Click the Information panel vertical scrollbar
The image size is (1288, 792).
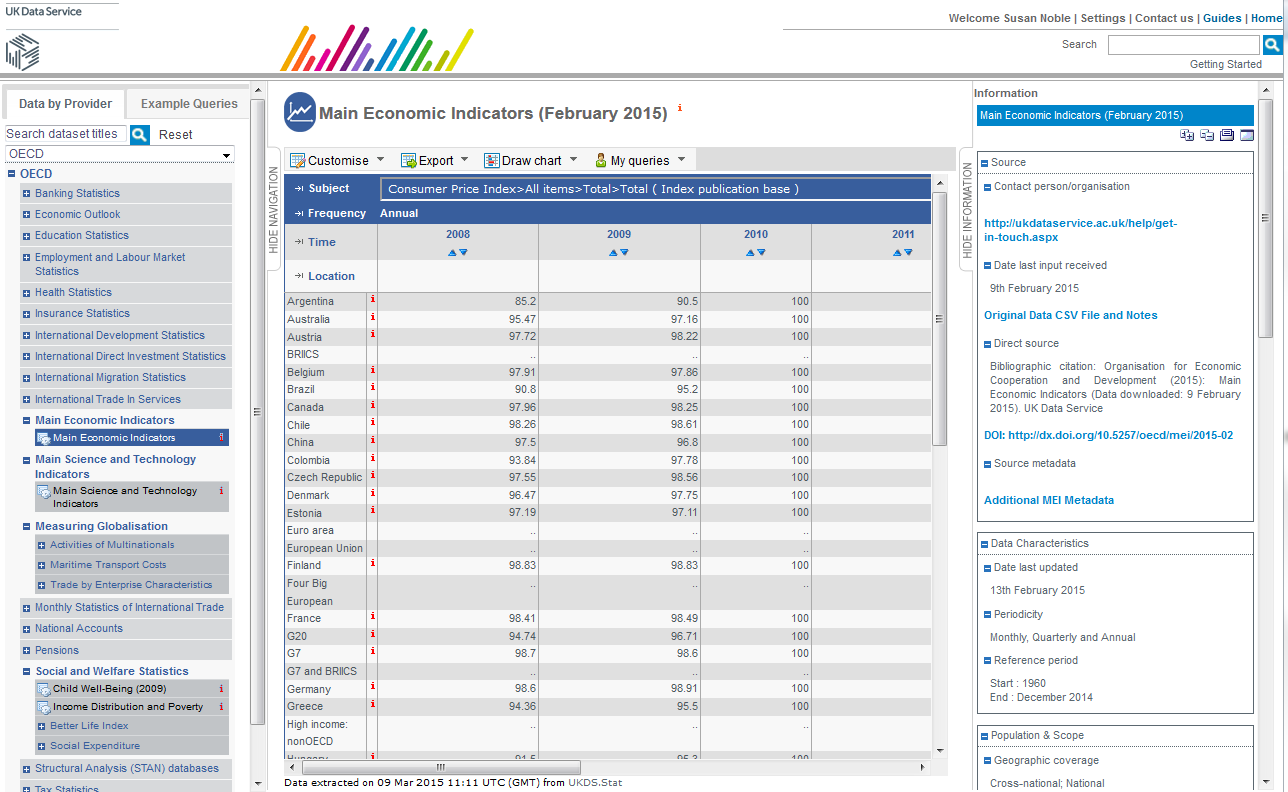coord(1265,218)
